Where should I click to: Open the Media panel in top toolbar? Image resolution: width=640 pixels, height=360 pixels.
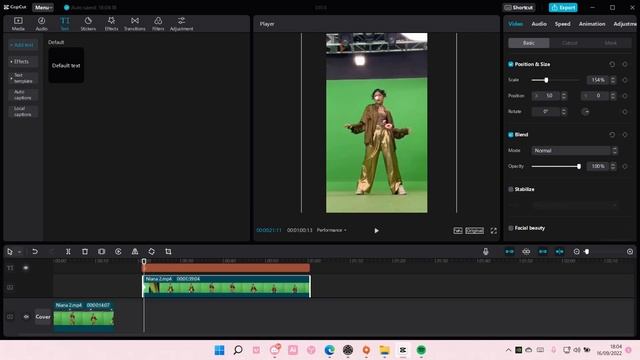click(x=18, y=24)
